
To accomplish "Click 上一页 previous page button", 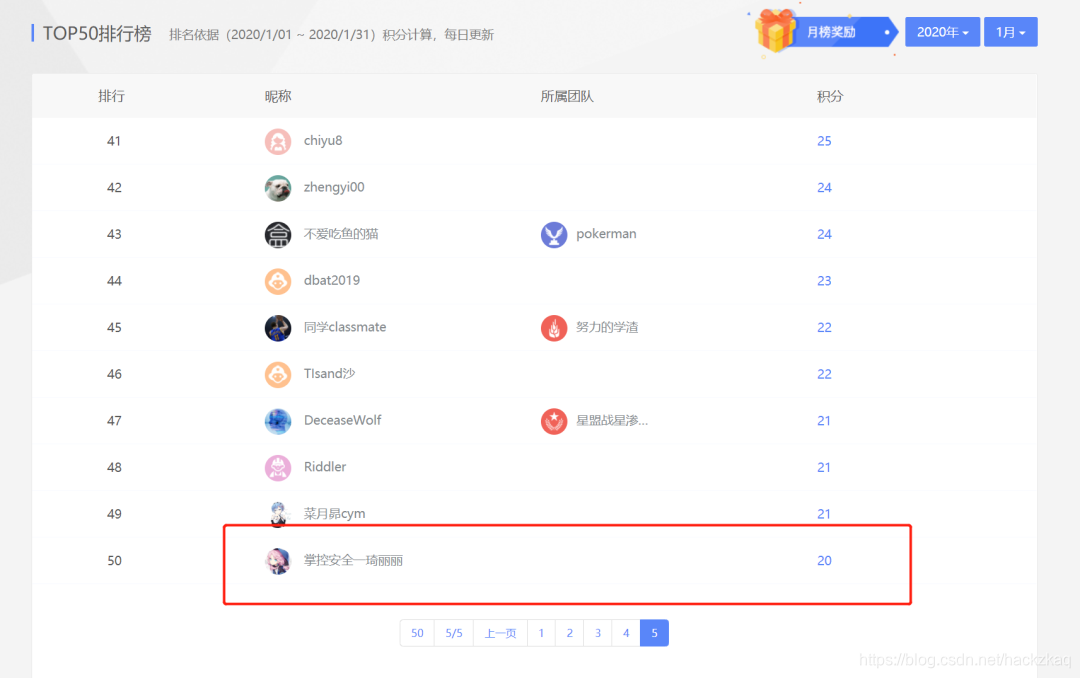I will click(x=501, y=633).
